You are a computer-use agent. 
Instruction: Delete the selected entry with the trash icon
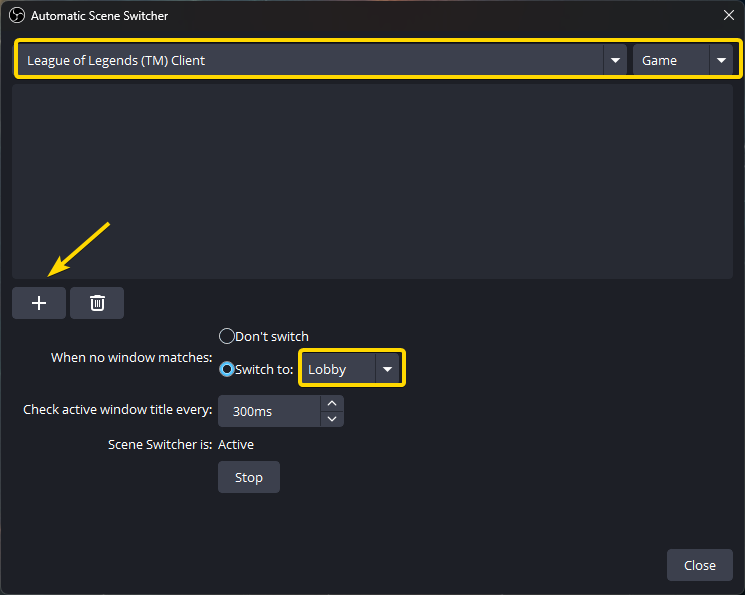click(97, 303)
